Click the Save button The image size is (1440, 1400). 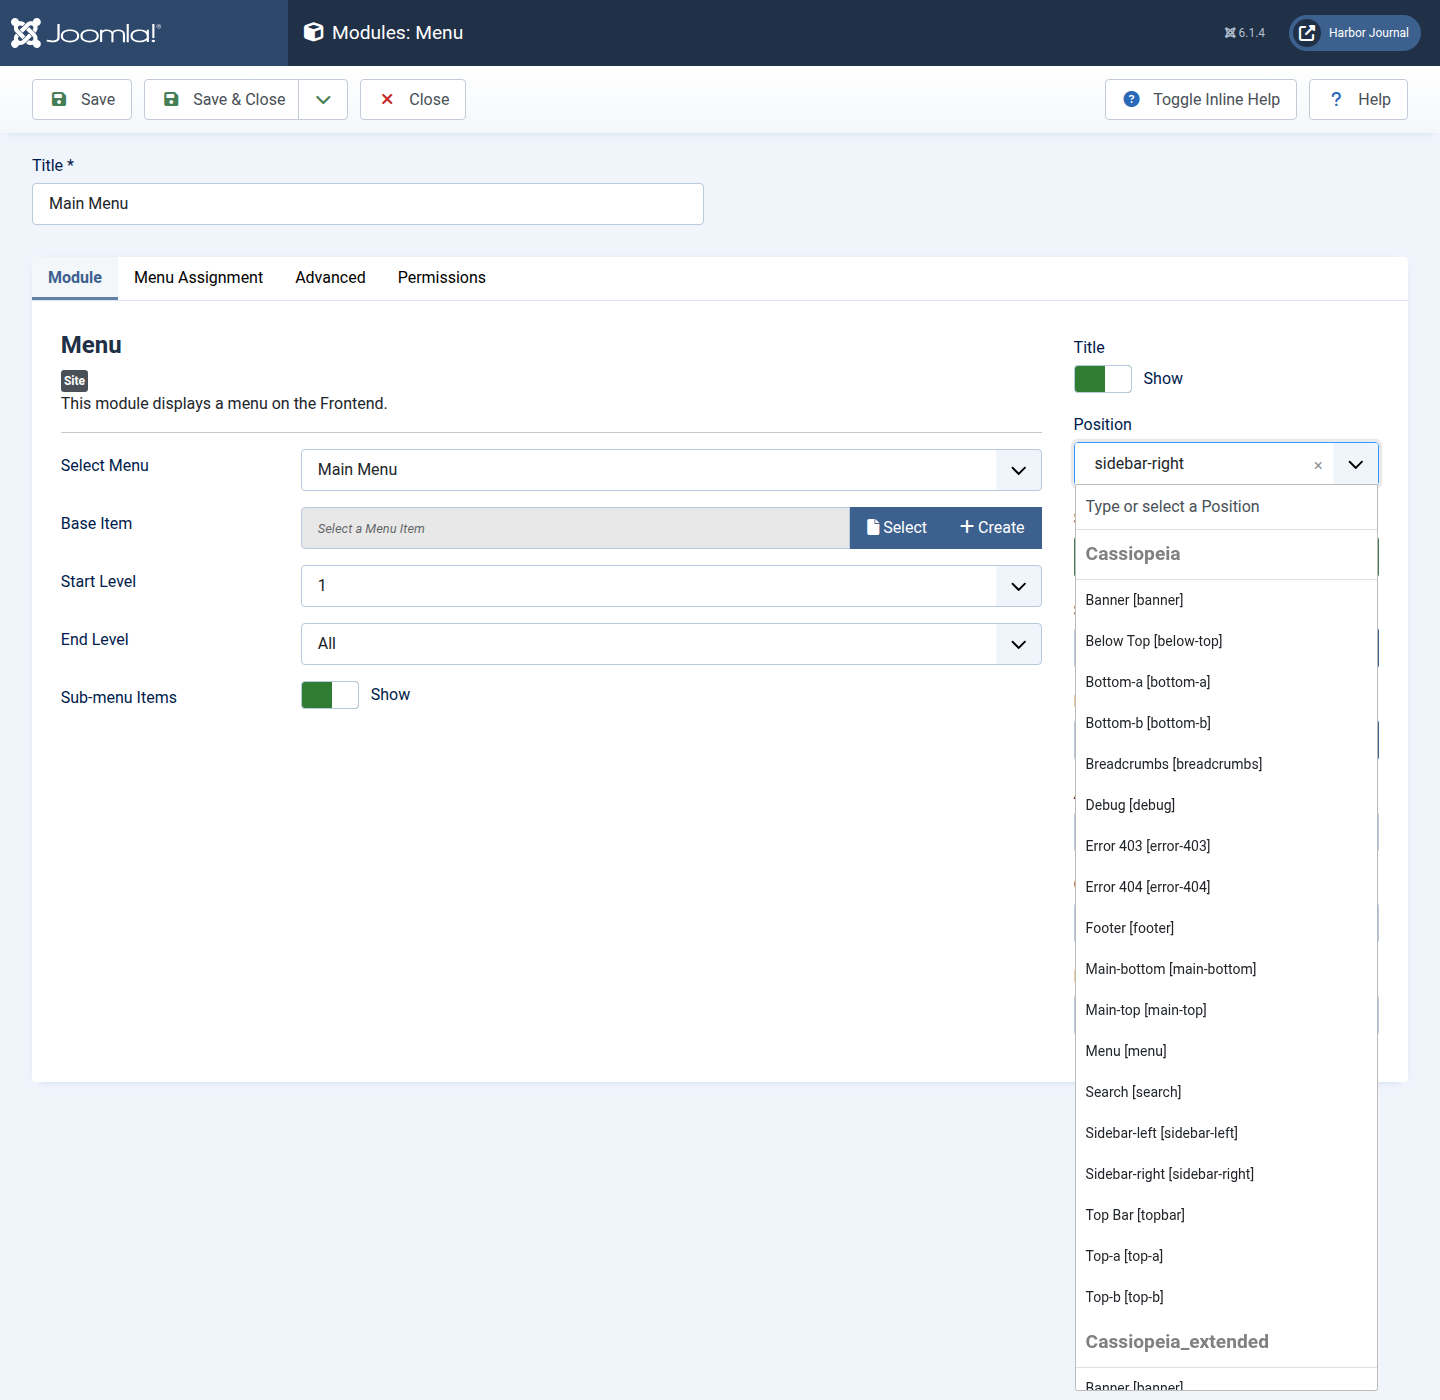(x=82, y=99)
